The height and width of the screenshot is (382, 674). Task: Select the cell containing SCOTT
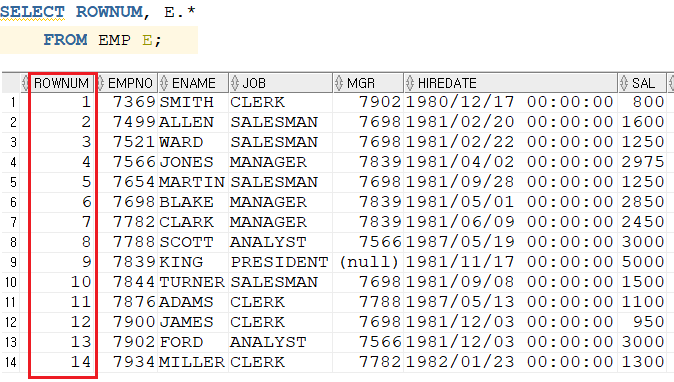[x=193, y=242]
